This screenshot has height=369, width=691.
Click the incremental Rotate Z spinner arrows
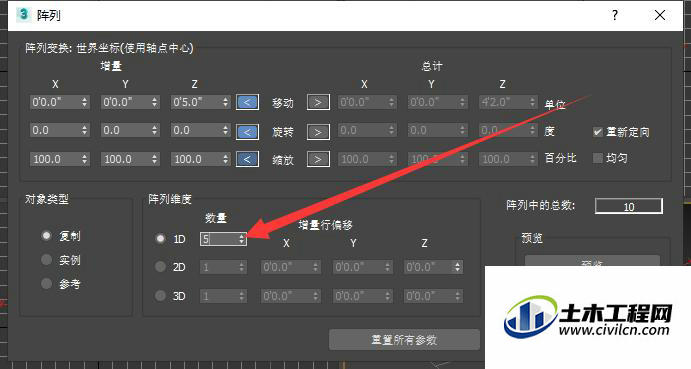(x=226, y=130)
